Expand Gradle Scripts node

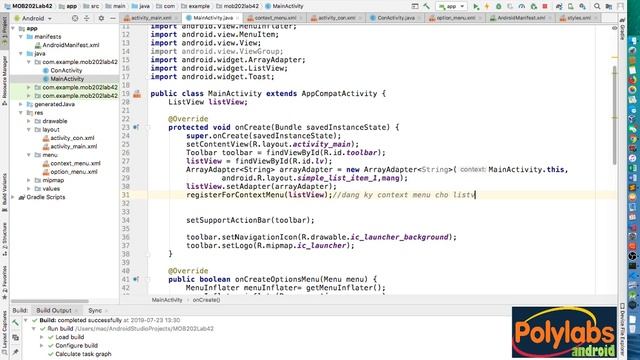13,197
